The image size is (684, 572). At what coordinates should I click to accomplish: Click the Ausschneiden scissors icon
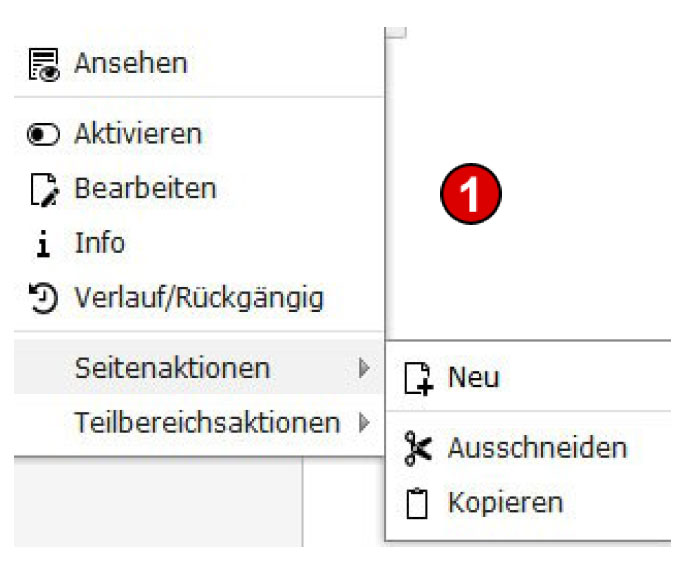point(417,448)
